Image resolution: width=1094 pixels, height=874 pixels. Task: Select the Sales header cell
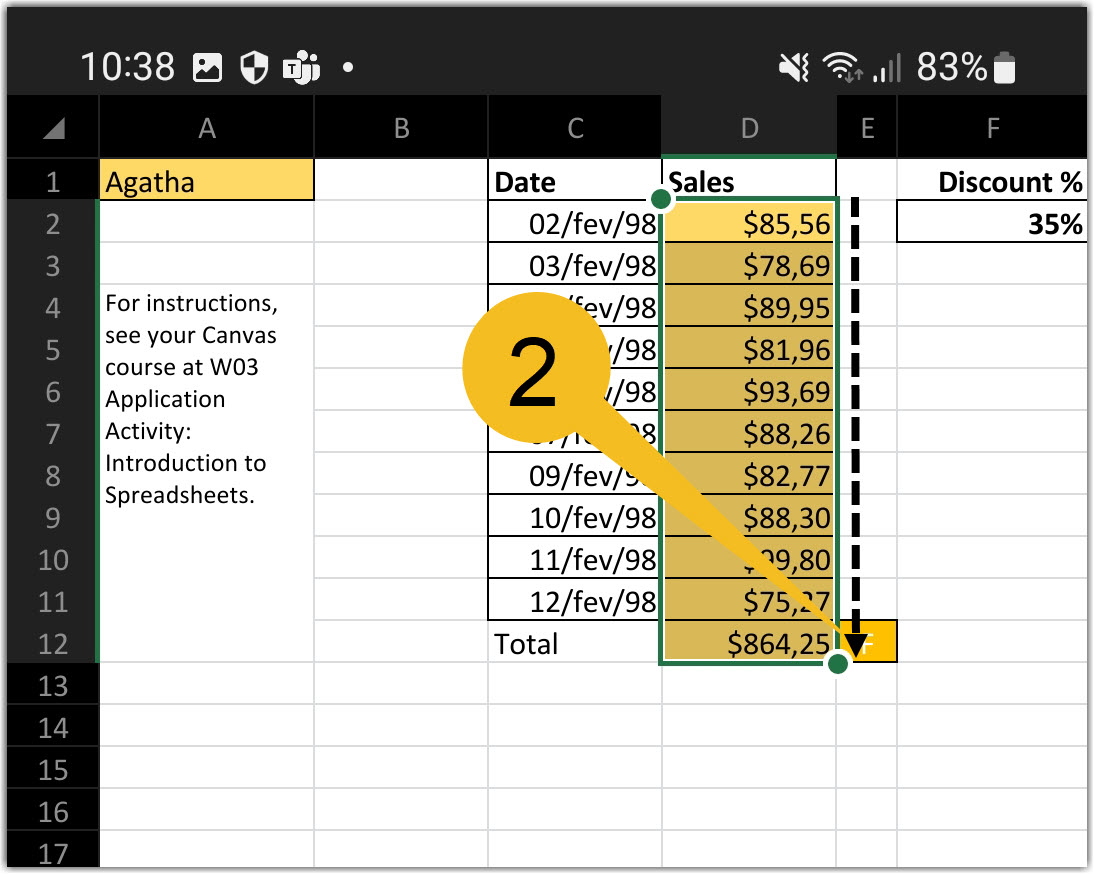pyautogui.click(x=749, y=181)
